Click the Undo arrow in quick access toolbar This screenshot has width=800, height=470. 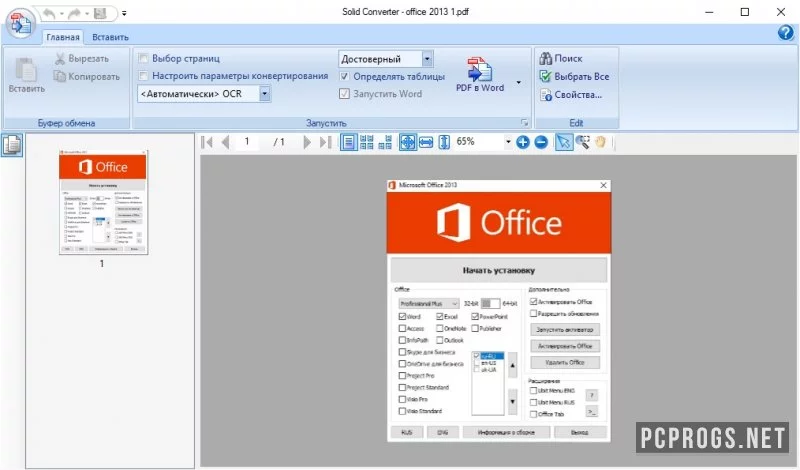click(49, 13)
